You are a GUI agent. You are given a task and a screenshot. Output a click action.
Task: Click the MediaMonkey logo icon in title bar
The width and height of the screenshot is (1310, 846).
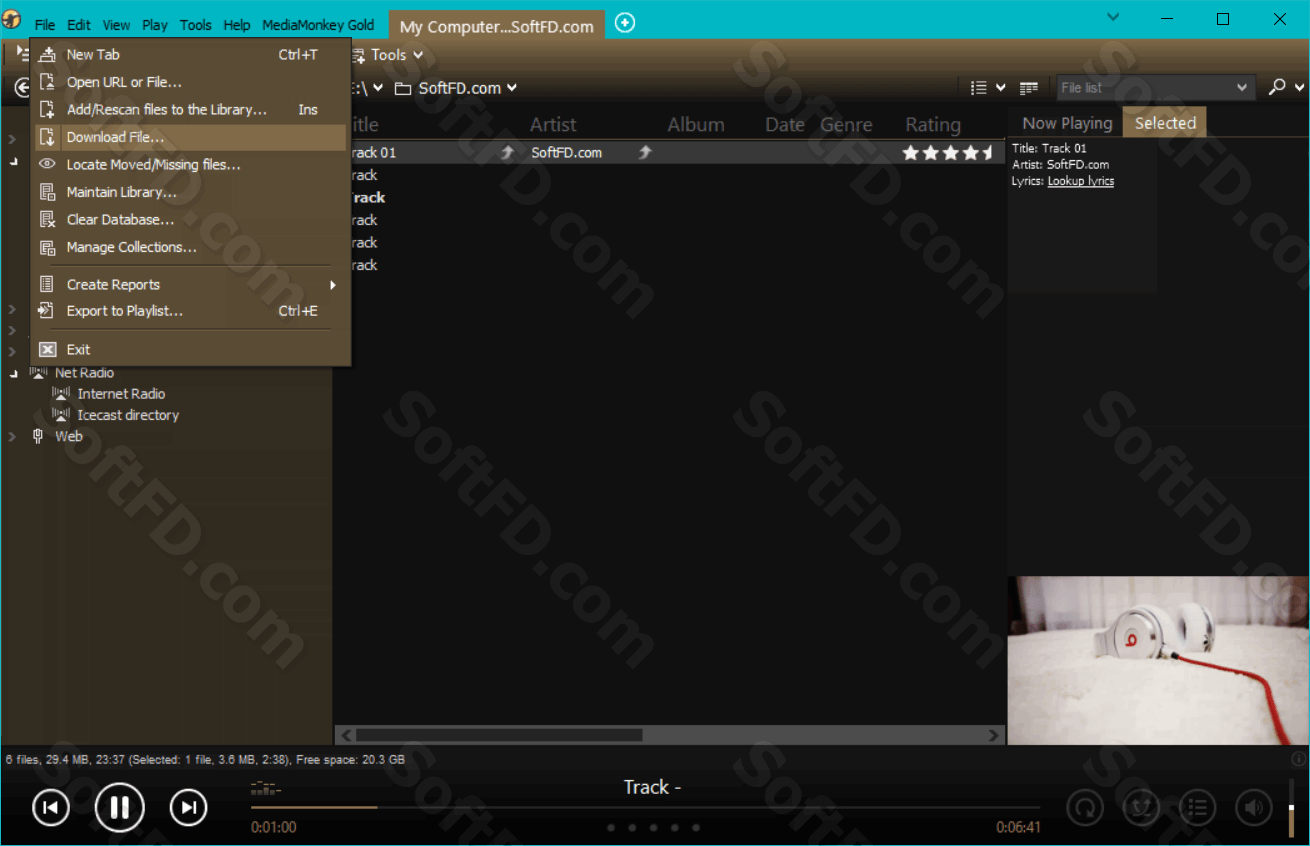(x=12, y=20)
